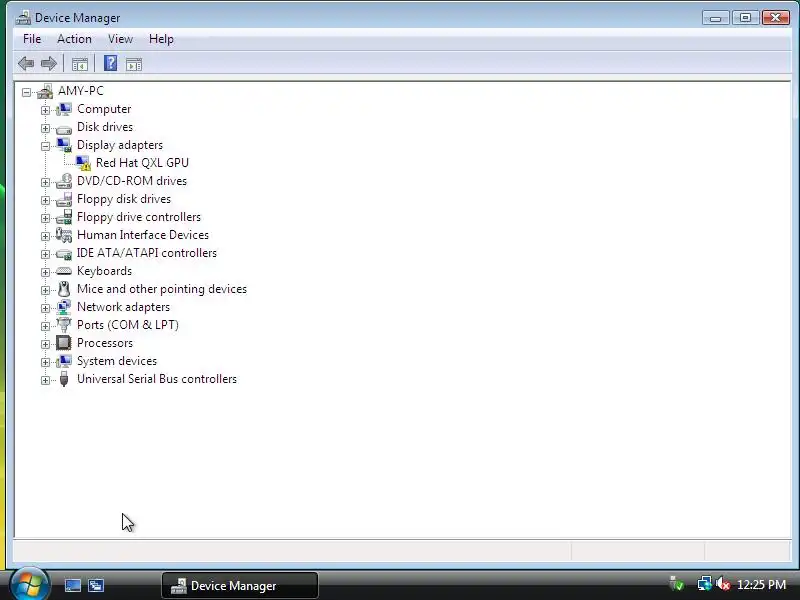Restore down the Device Manager window
The image size is (800, 600).
[x=745, y=18]
